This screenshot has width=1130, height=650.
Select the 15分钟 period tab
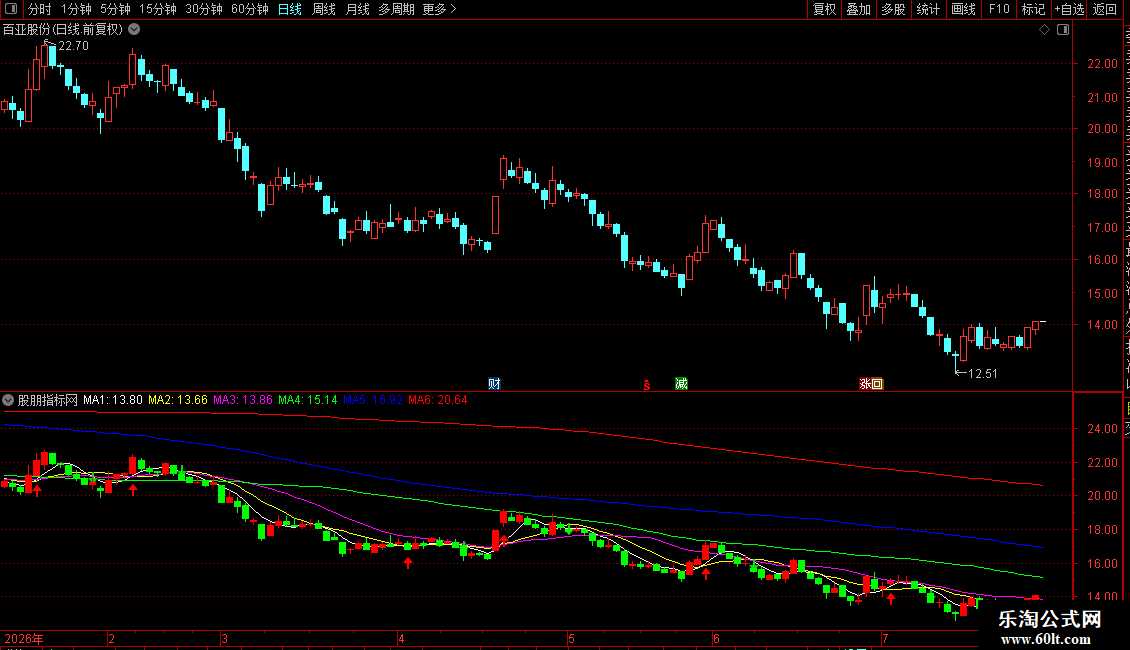[158, 9]
